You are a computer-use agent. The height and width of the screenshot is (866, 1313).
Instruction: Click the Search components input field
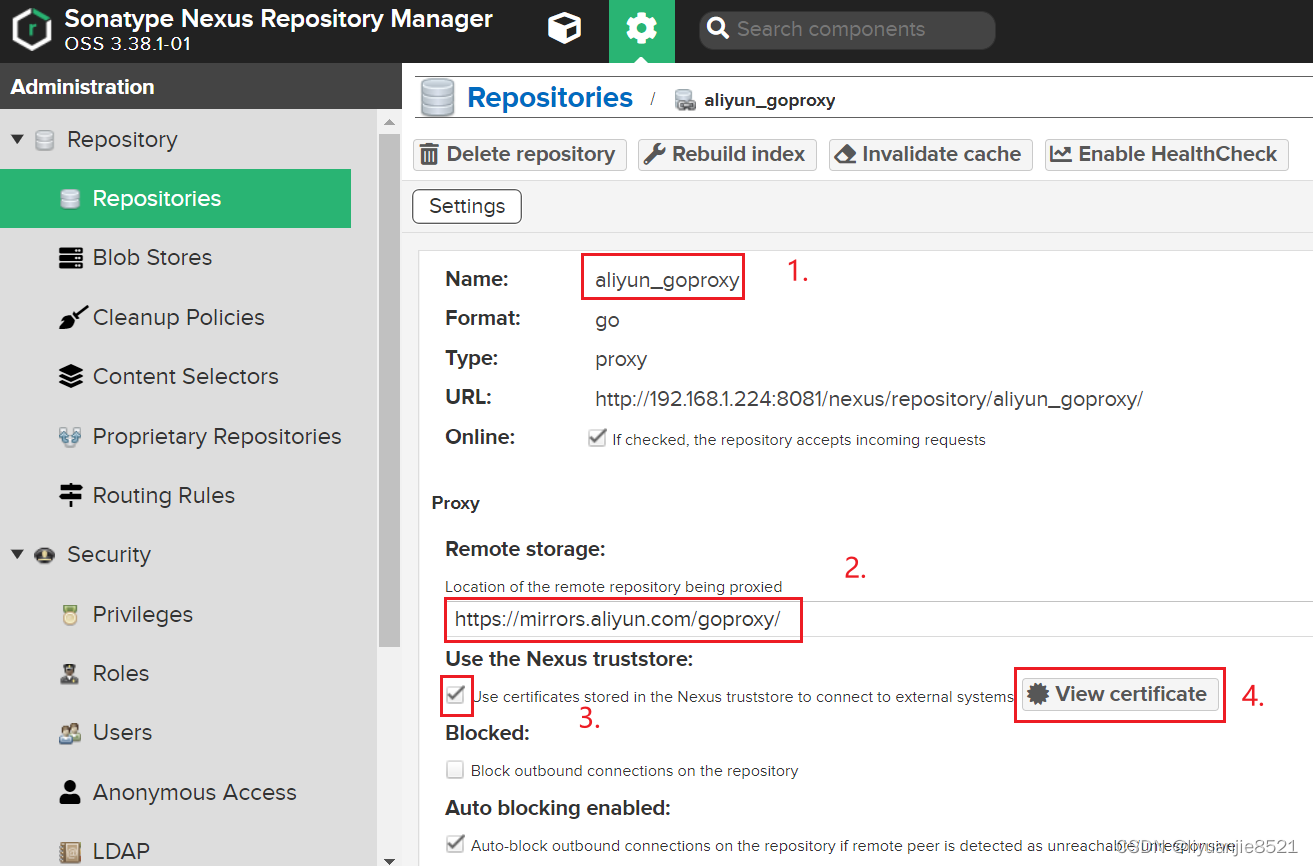tap(847, 30)
